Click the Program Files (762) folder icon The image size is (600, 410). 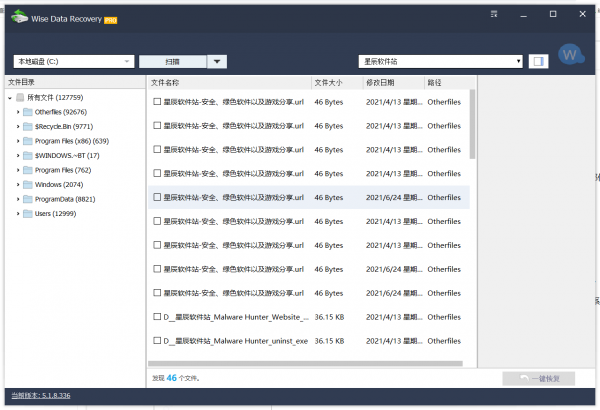pos(28,170)
